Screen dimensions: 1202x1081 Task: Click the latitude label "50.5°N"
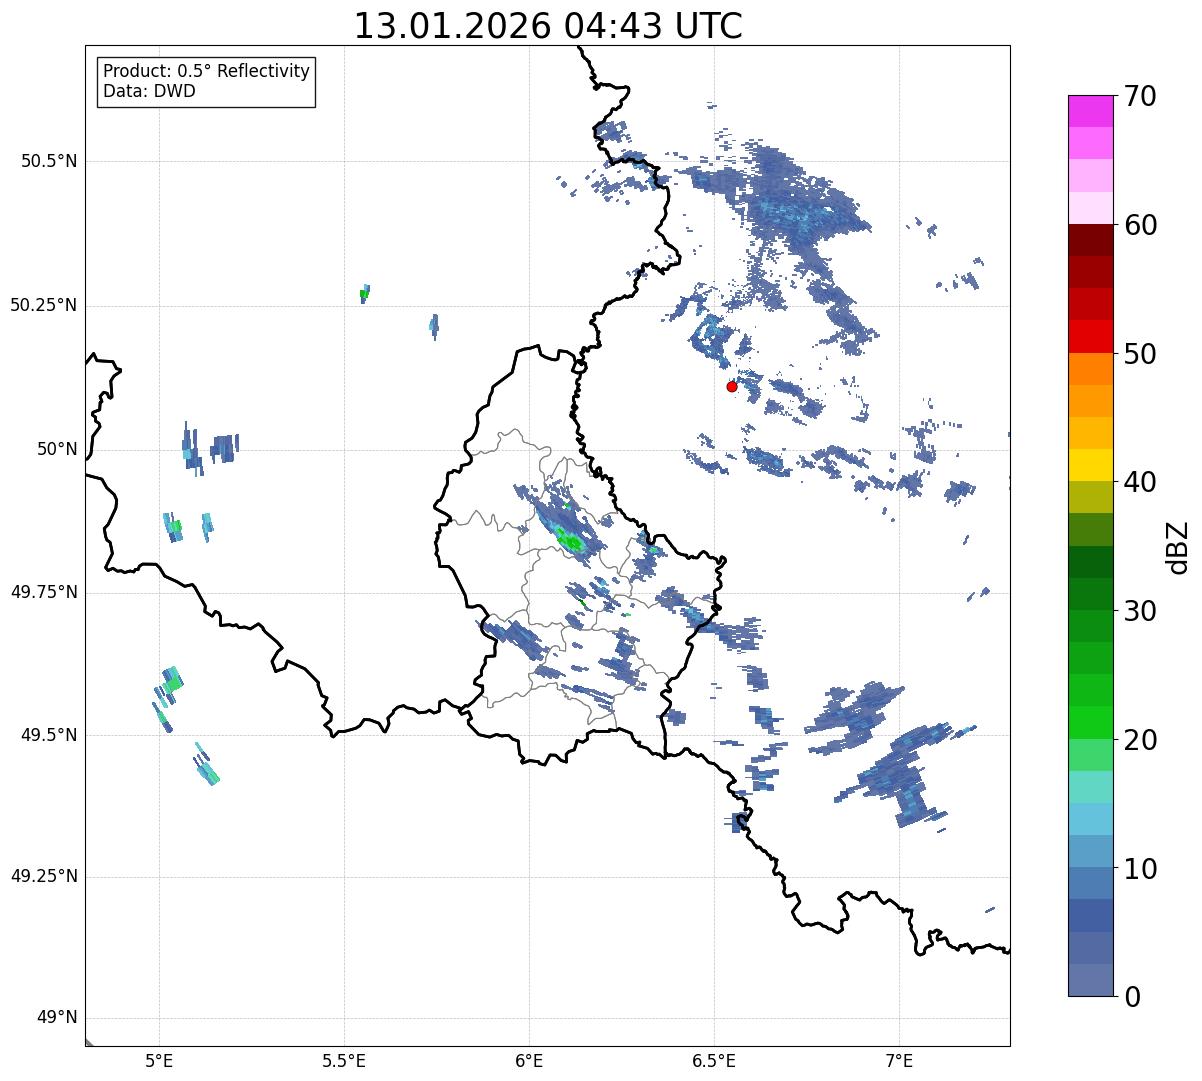pyautogui.click(x=49, y=161)
